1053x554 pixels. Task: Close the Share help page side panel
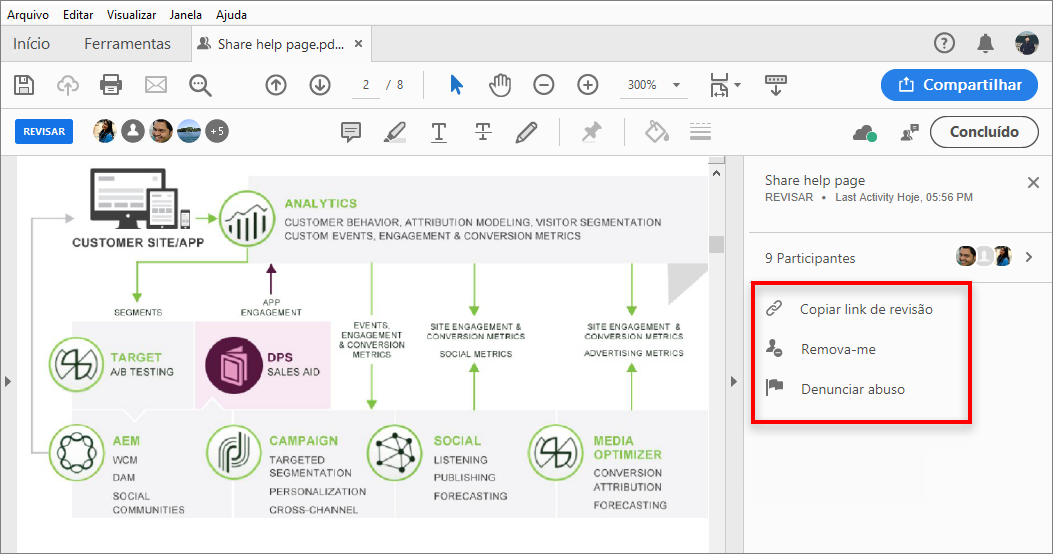(1033, 183)
